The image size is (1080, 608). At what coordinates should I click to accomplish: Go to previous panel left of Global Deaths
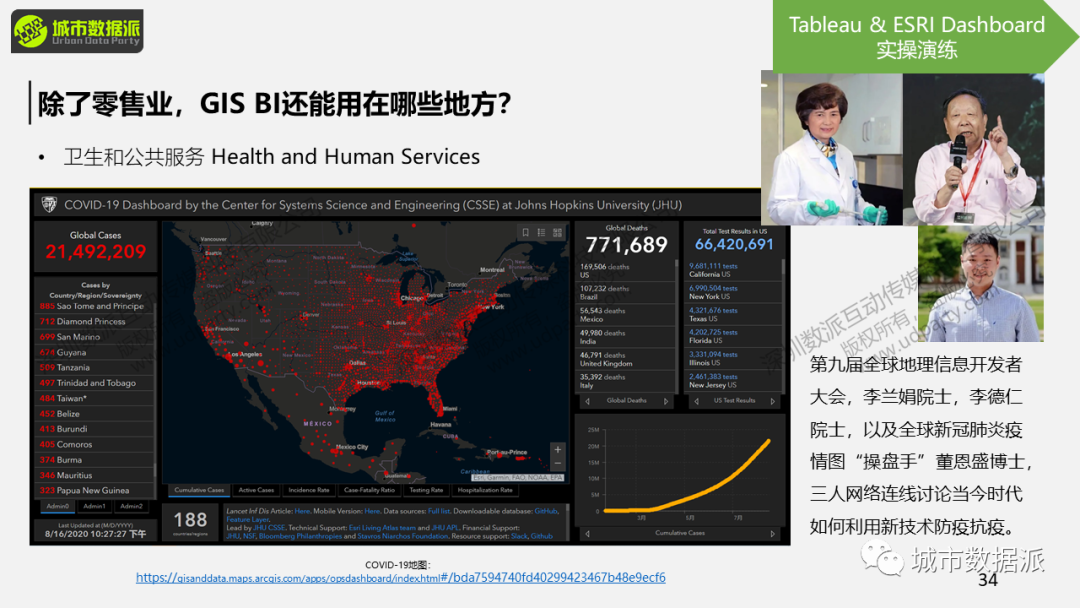coord(588,401)
